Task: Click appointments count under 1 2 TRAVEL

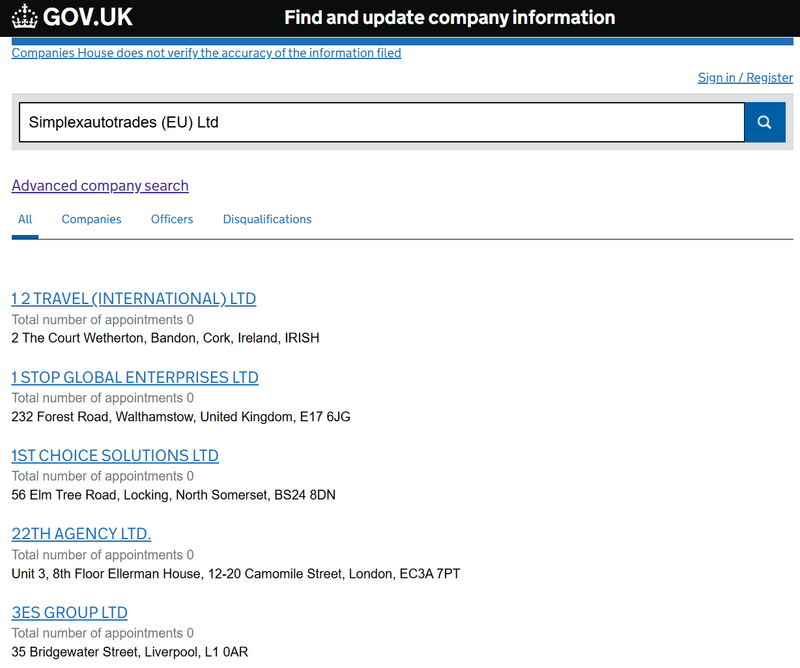Action: pos(103,319)
